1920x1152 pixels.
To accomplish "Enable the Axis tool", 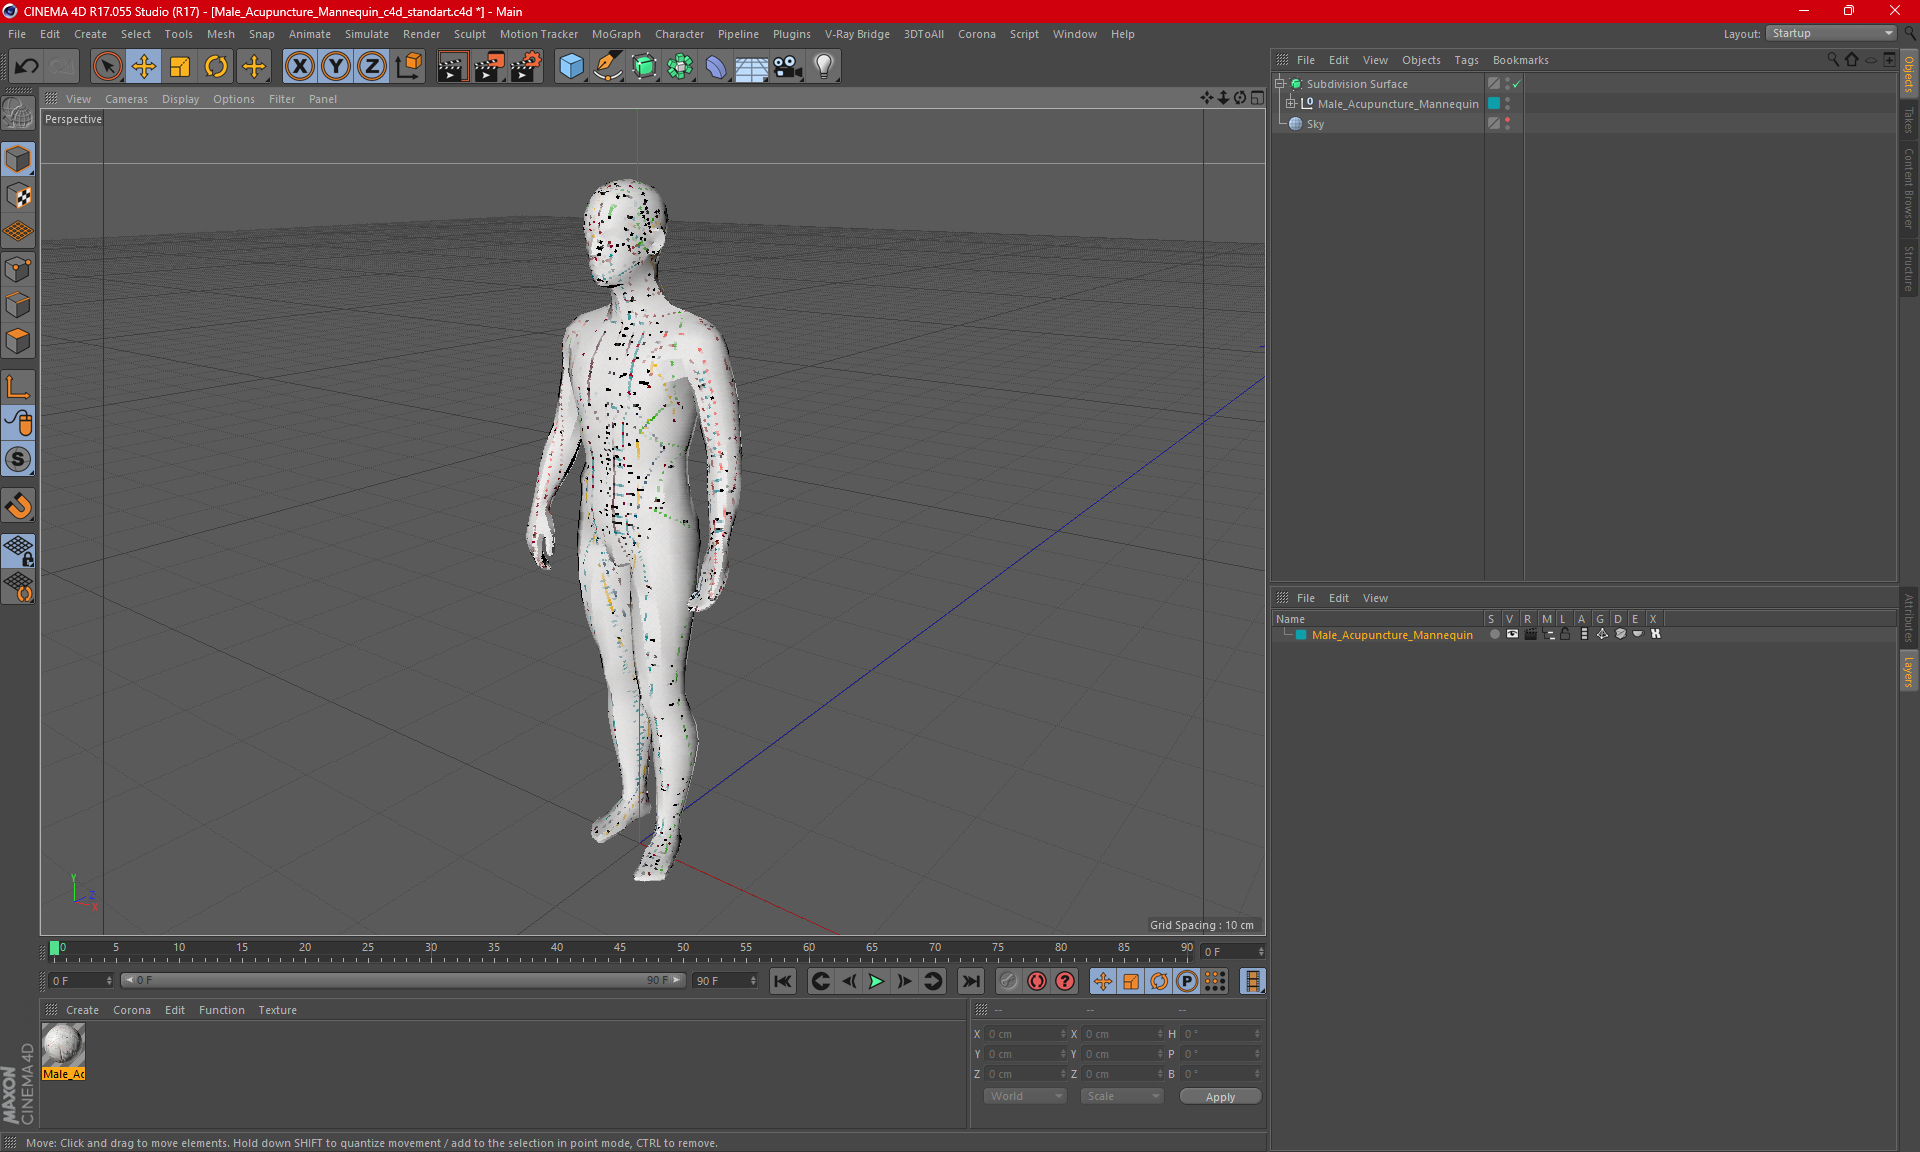I will [18, 387].
